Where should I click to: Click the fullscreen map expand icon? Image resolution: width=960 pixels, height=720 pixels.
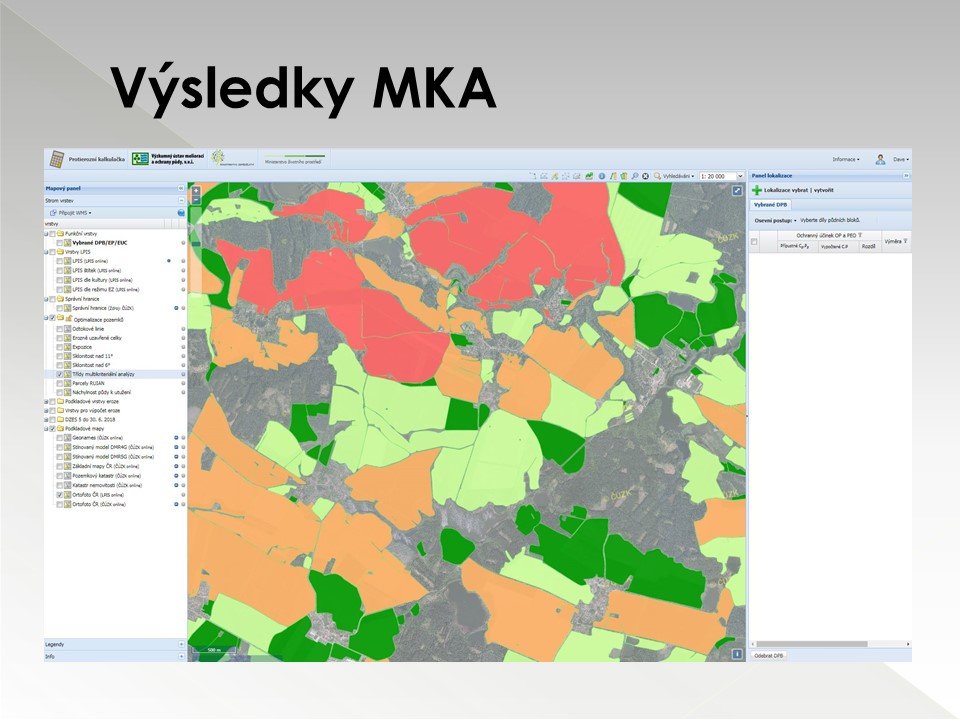pyautogui.click(x=737, y=190)
